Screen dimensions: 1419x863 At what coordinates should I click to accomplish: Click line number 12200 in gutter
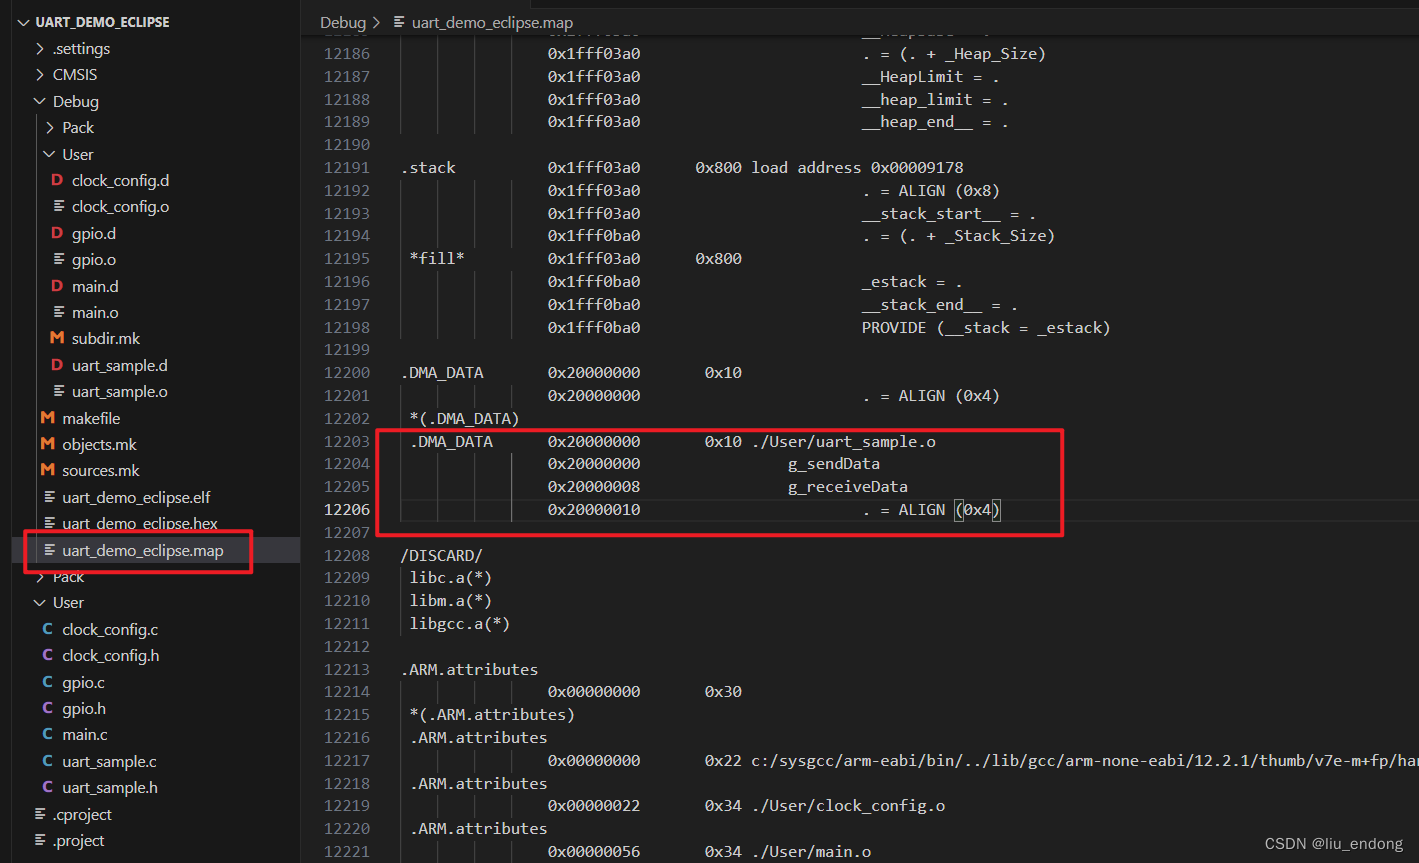coord(347,373)
